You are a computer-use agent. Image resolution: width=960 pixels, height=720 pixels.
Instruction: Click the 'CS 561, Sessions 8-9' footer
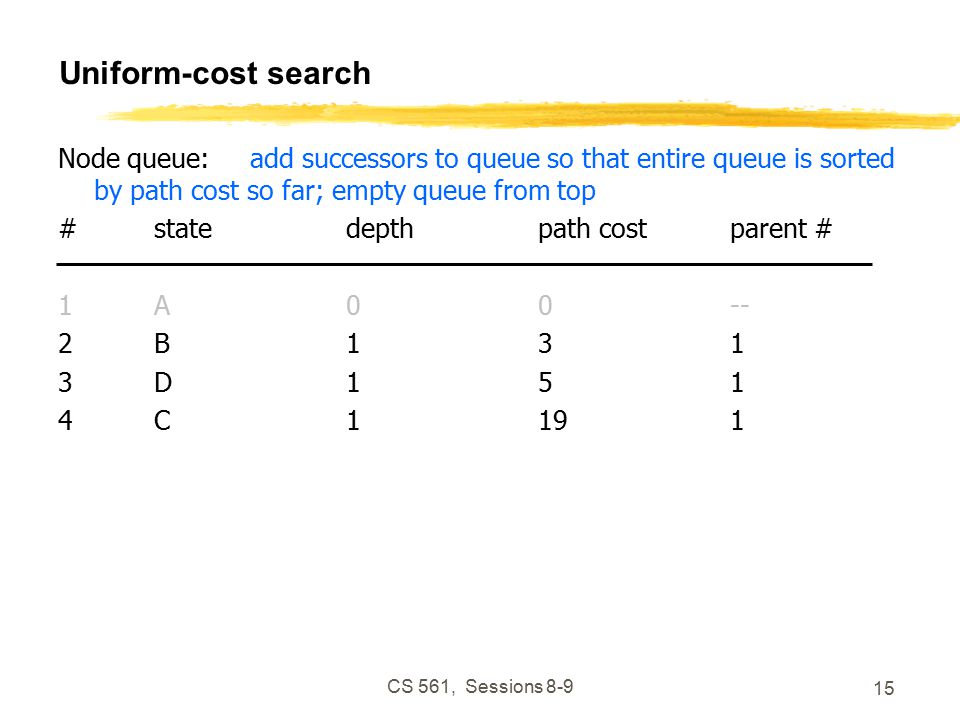[x=480, y=686]
